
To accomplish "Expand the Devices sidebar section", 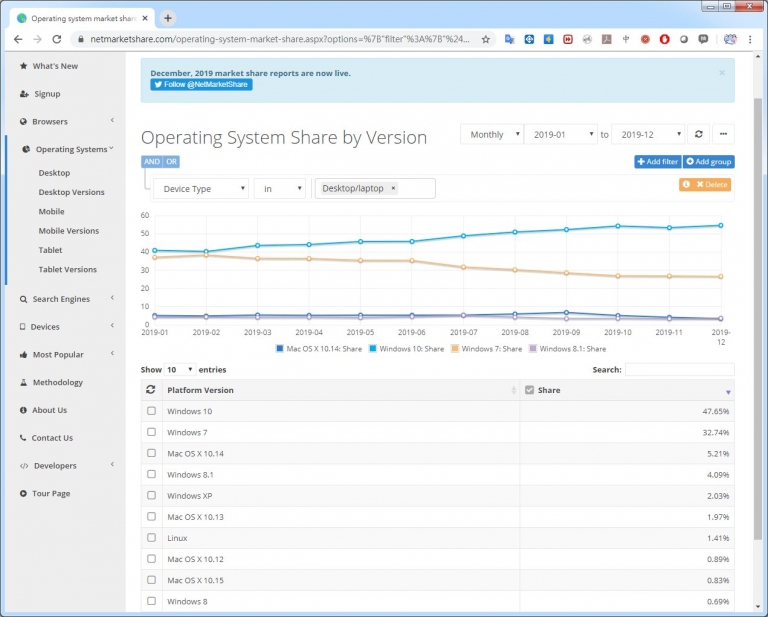I will [67, 327].
